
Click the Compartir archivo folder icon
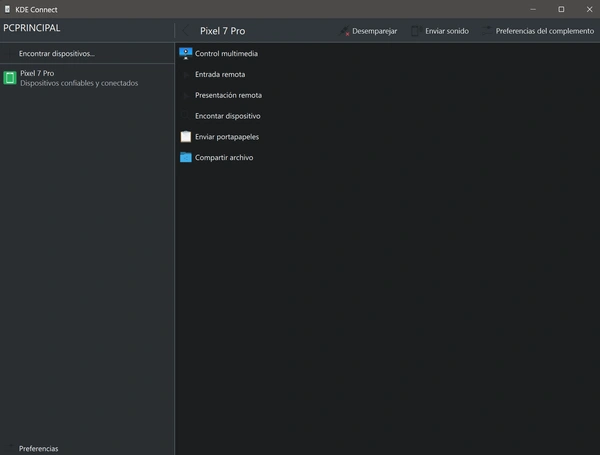(186, 157)
